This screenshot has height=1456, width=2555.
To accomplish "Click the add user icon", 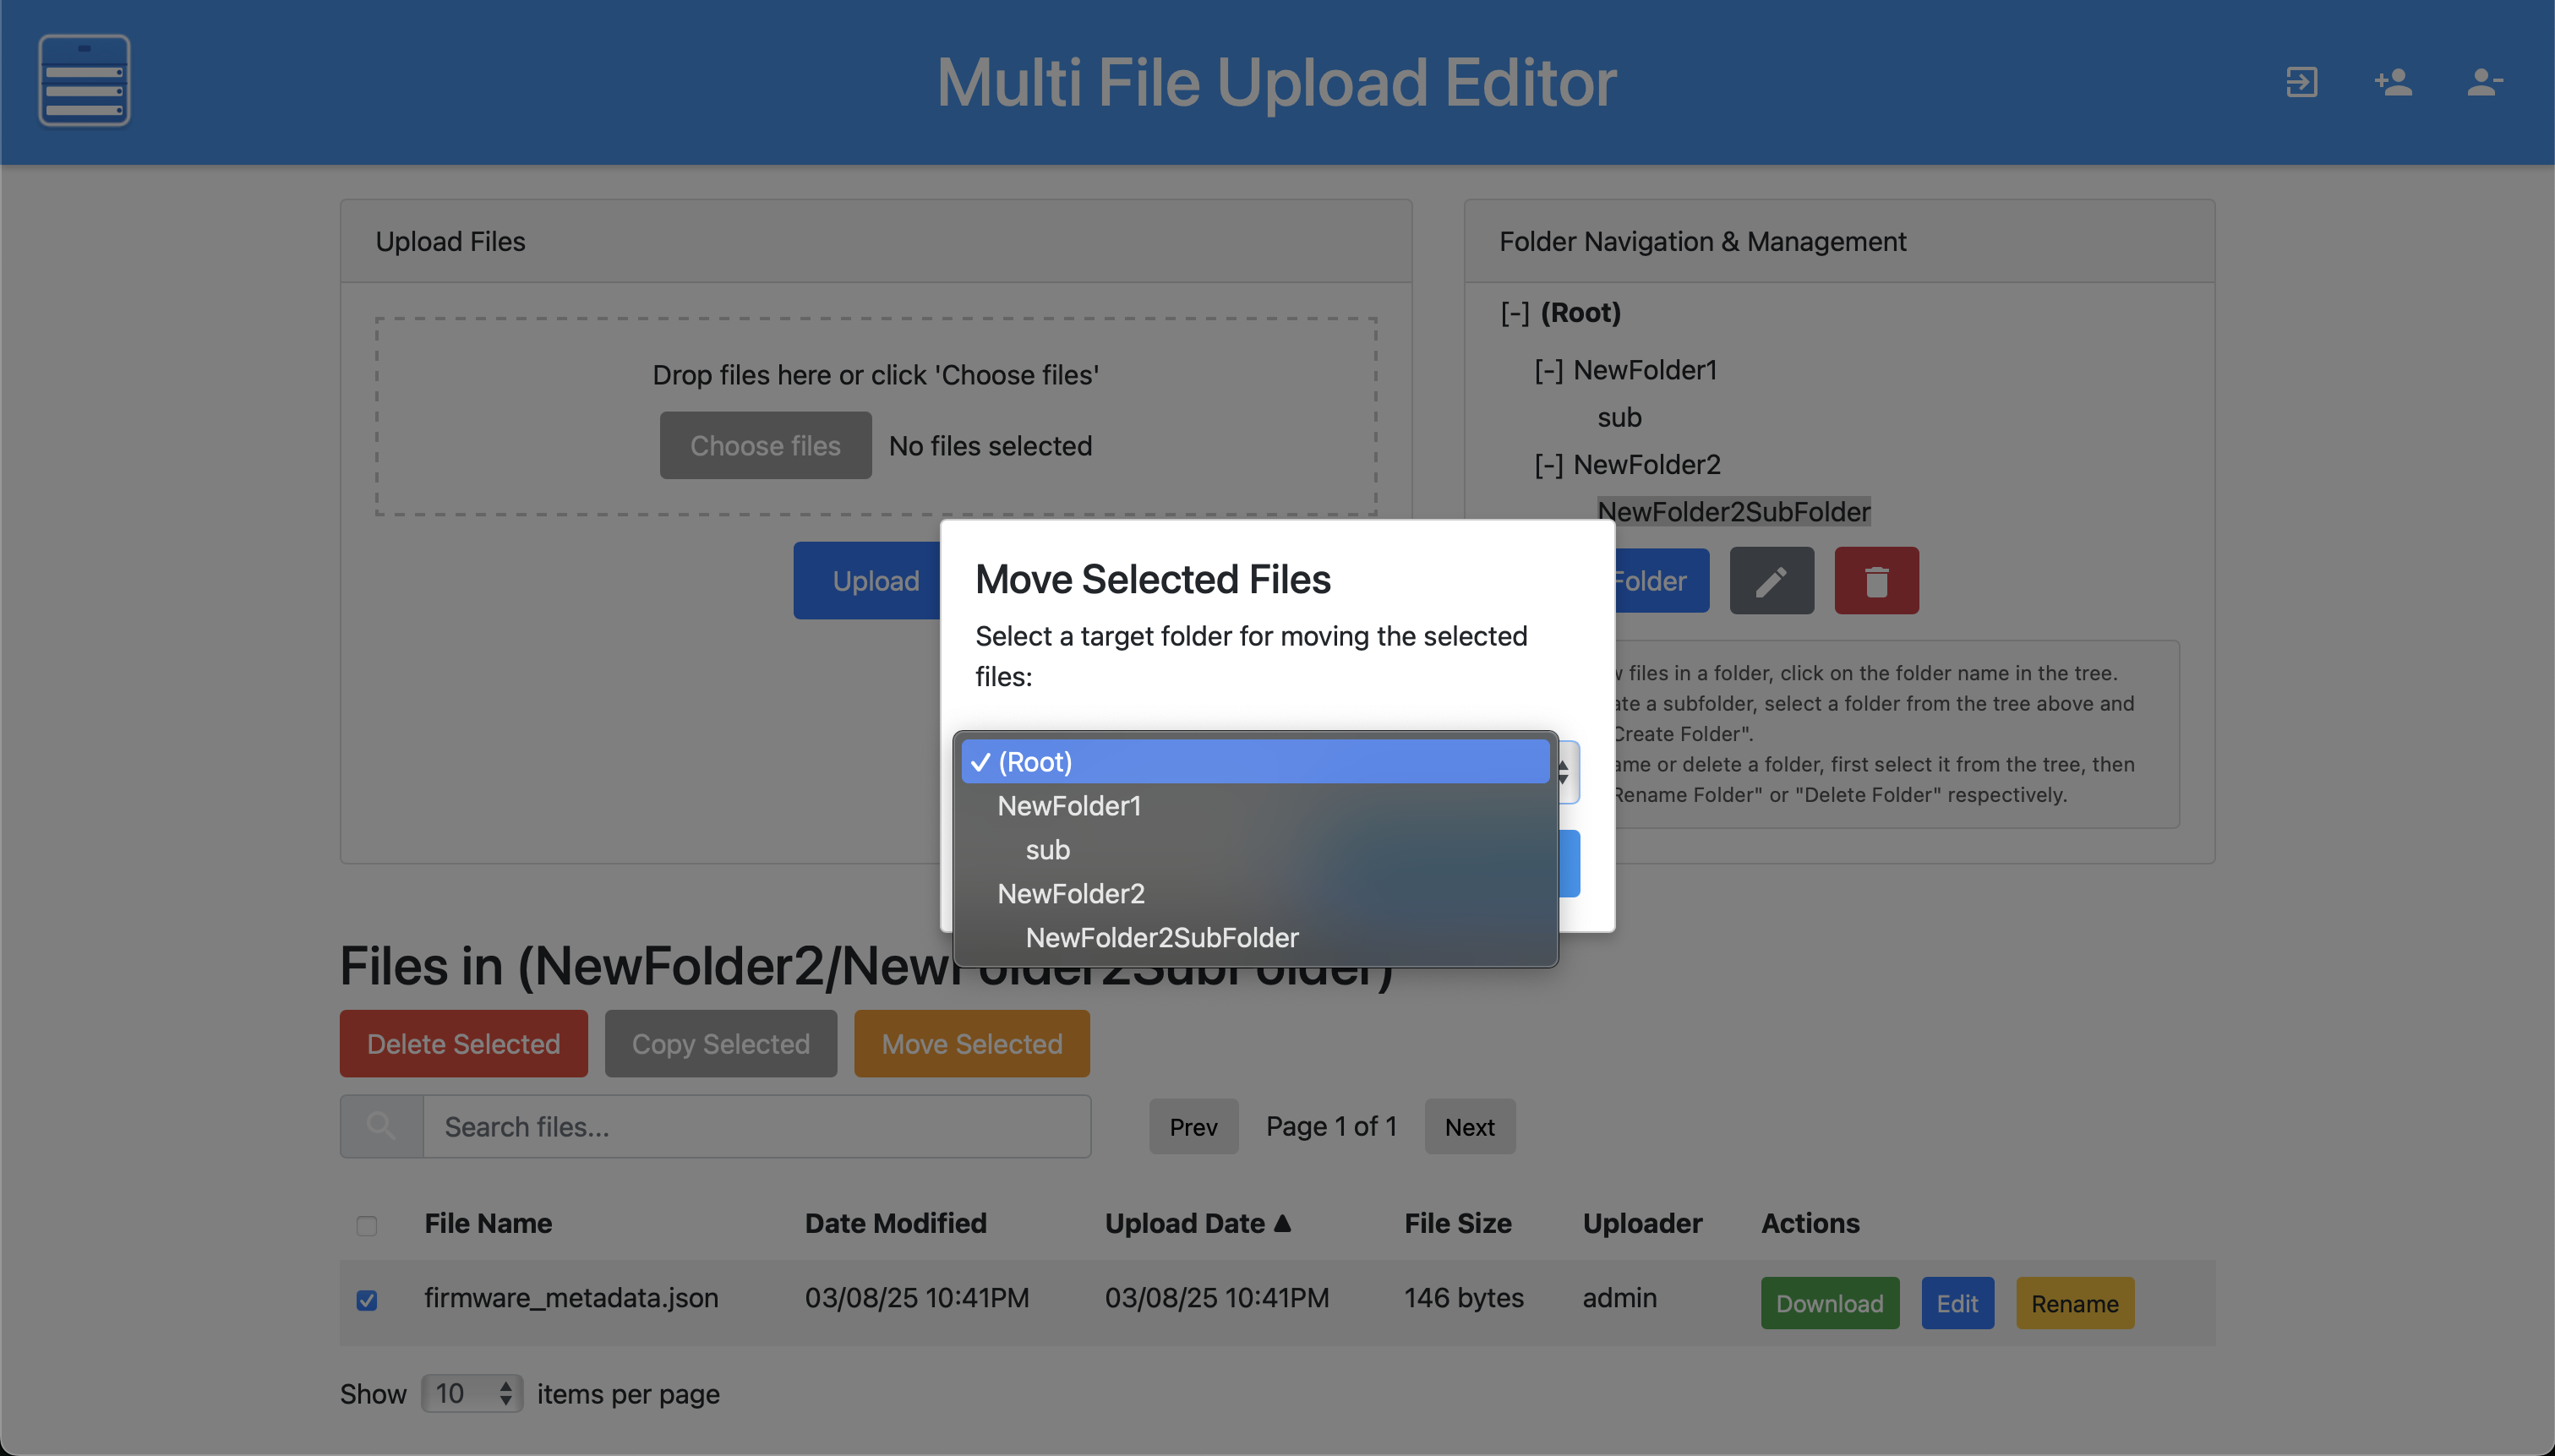I will point(2393,82).
